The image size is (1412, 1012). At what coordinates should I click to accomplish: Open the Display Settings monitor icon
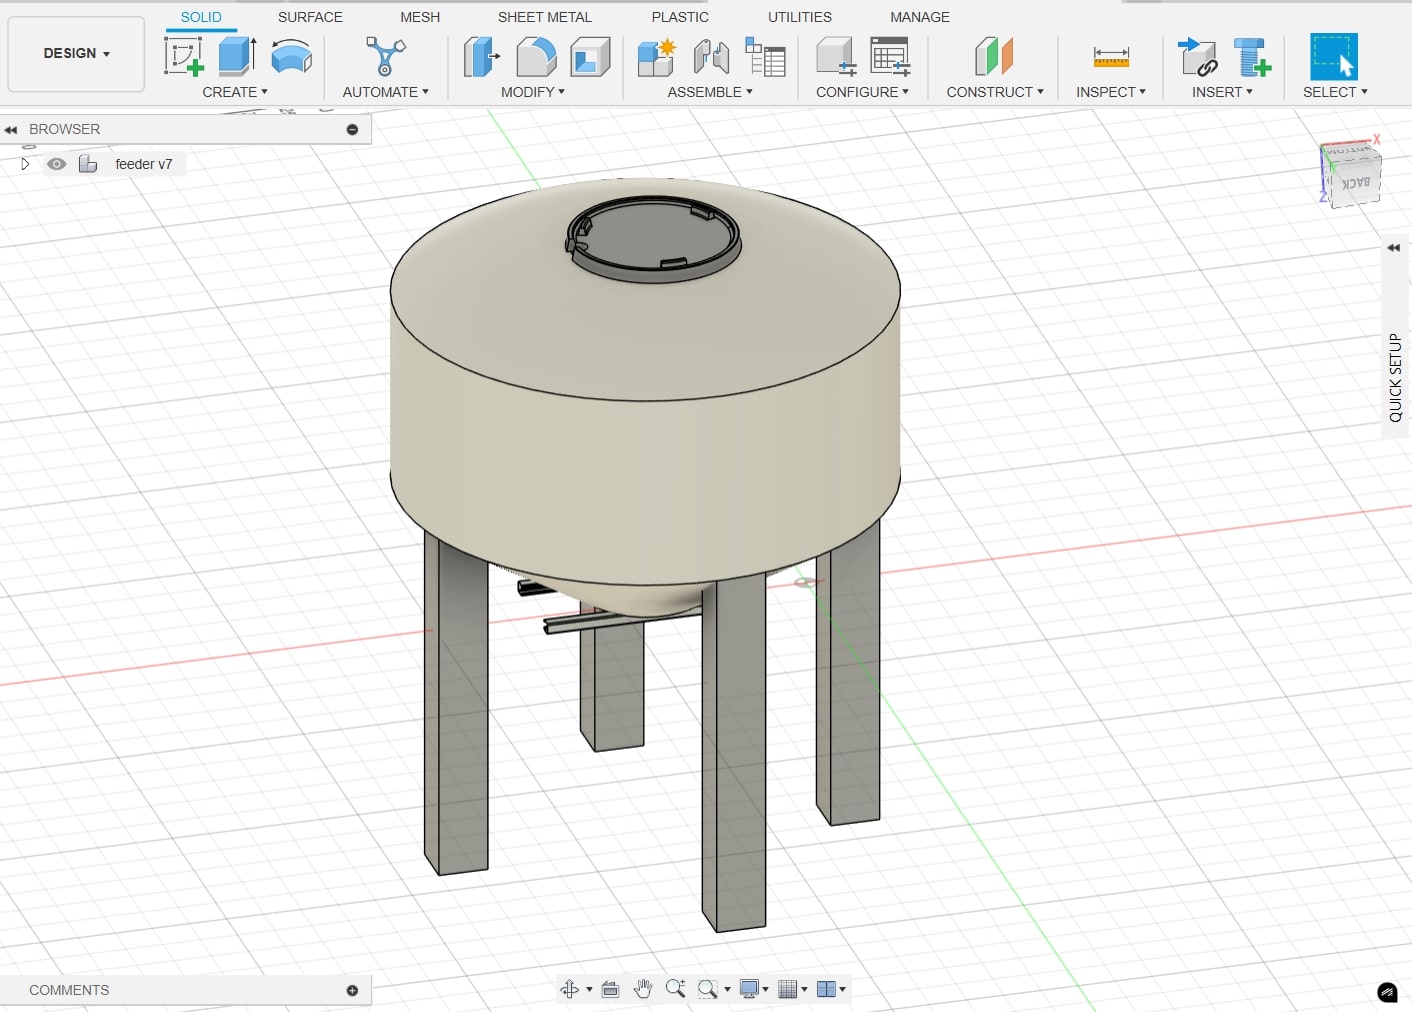coord(749,989)
